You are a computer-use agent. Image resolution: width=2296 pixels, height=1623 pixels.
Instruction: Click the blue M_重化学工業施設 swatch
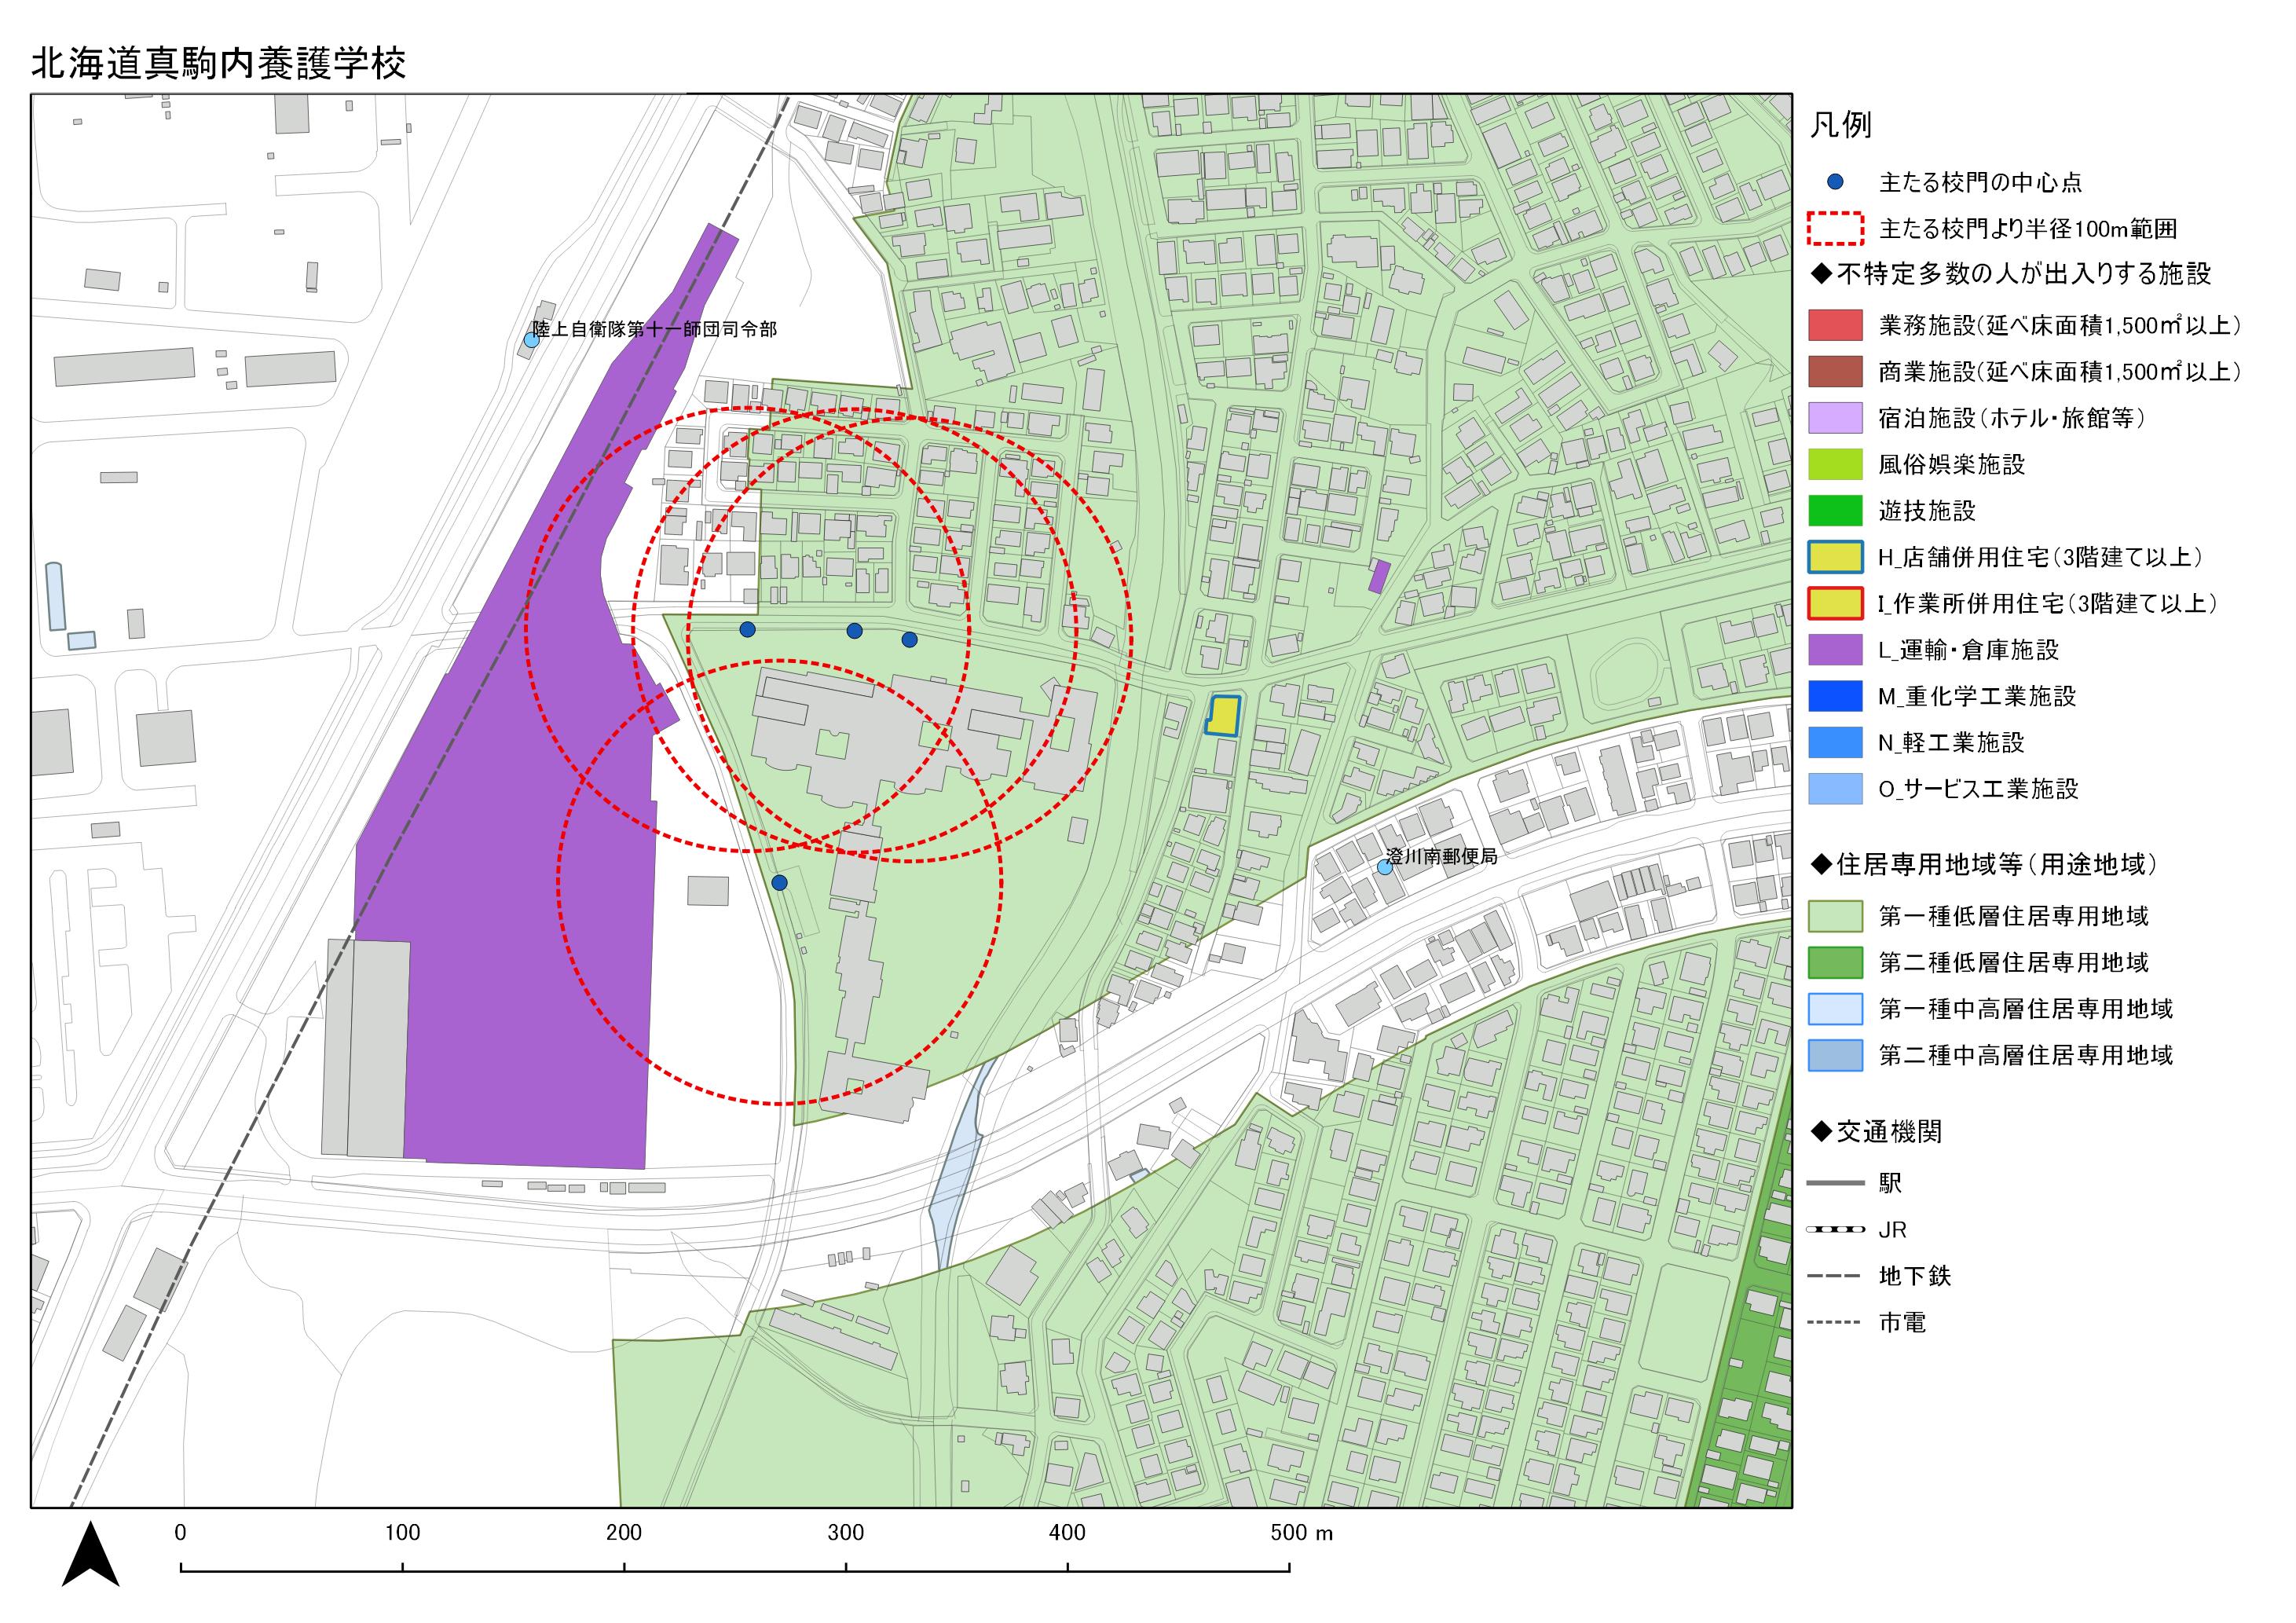tap(1835, 696)
